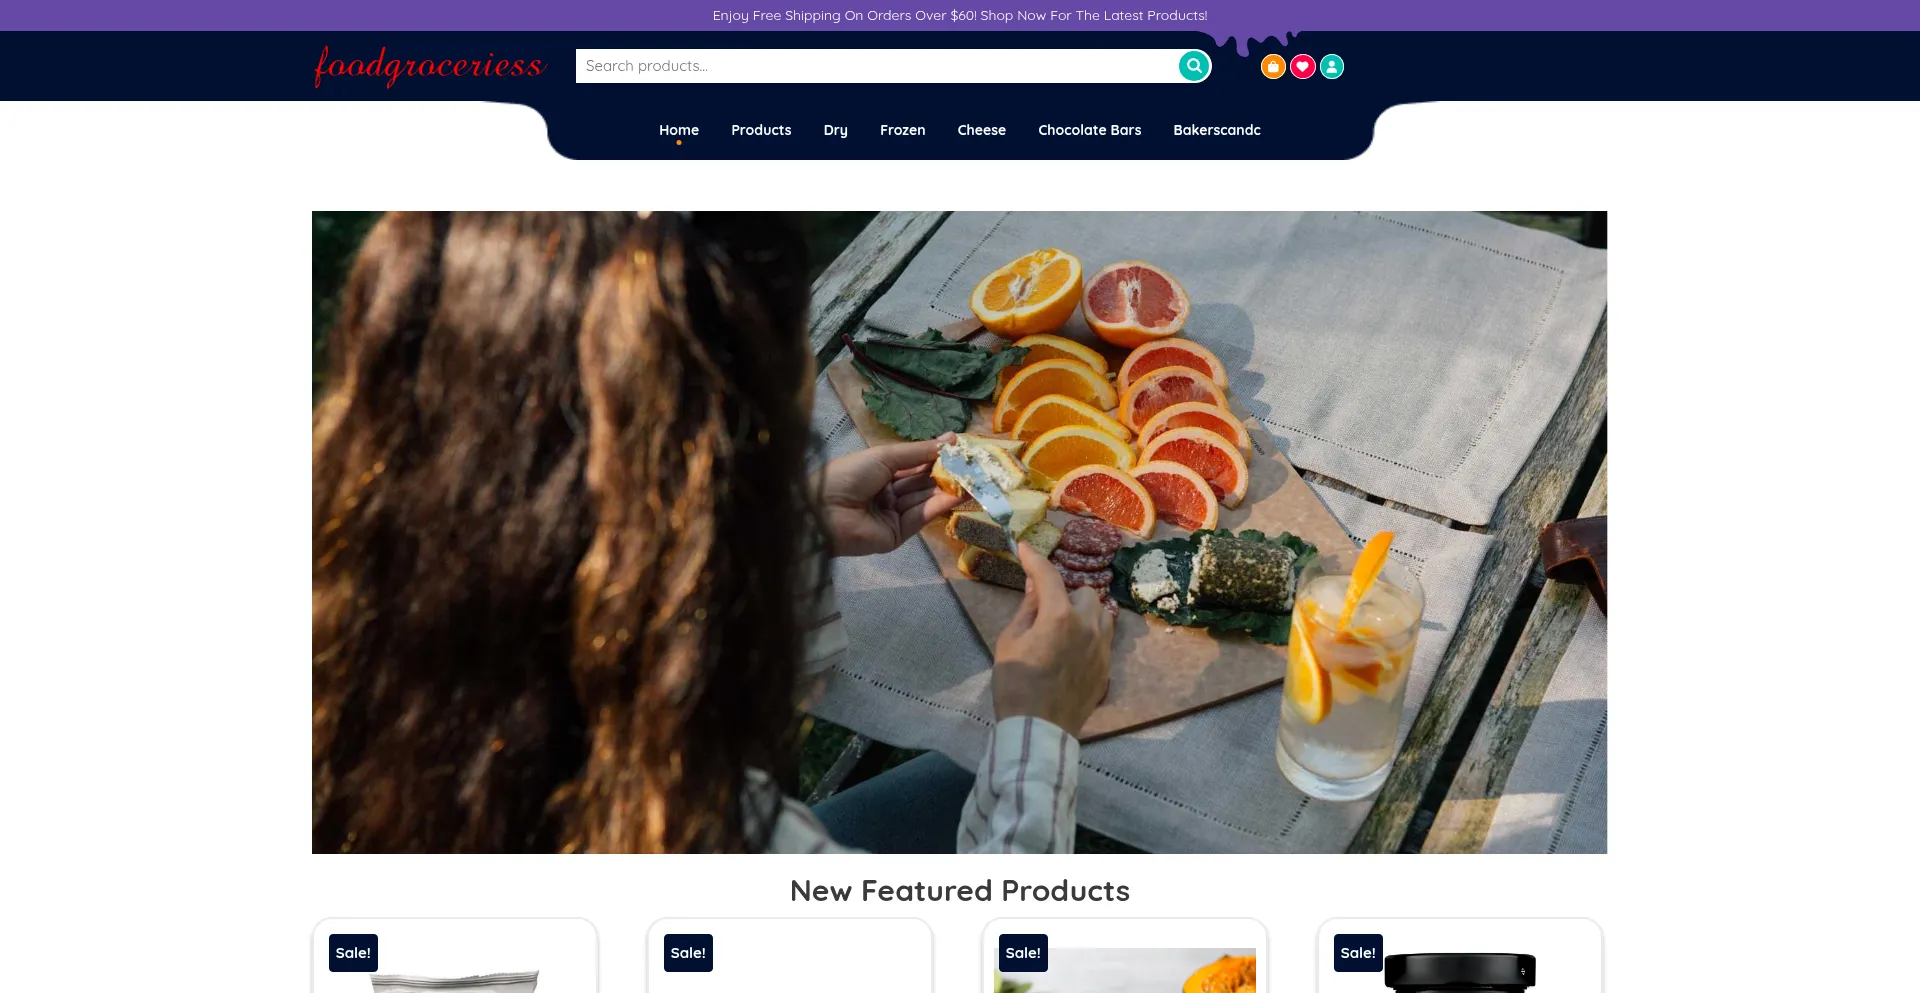Screen dimensions: 1920x993
Task: Click the citrus platter hero image
Action: [x=960, y=532]
